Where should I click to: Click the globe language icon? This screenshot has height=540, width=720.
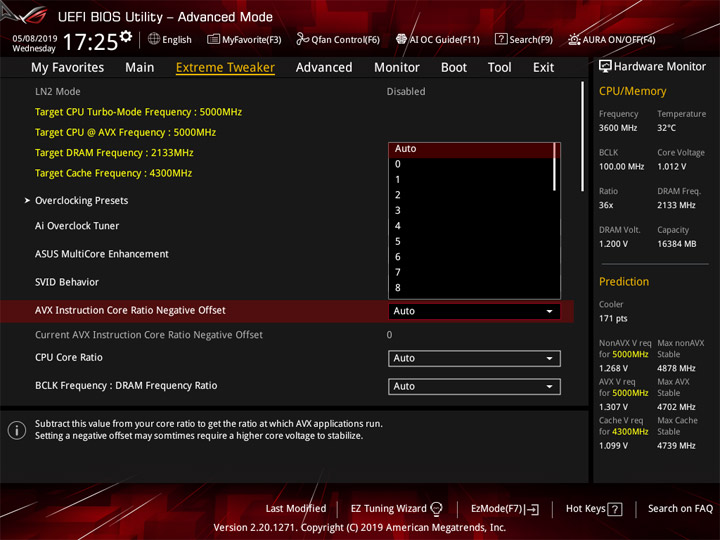click(x=154, y=39)
